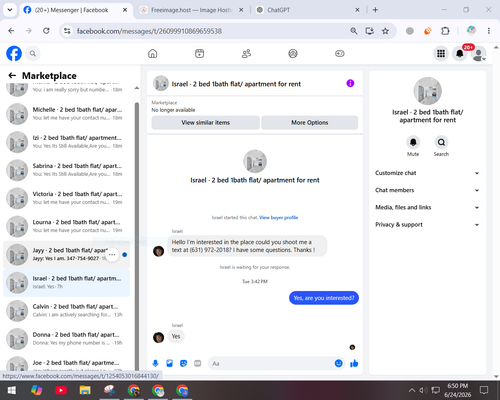This screenshot has height=400, width=500.
Task: Open the emoji picker in message box
Action: (338, 363)
